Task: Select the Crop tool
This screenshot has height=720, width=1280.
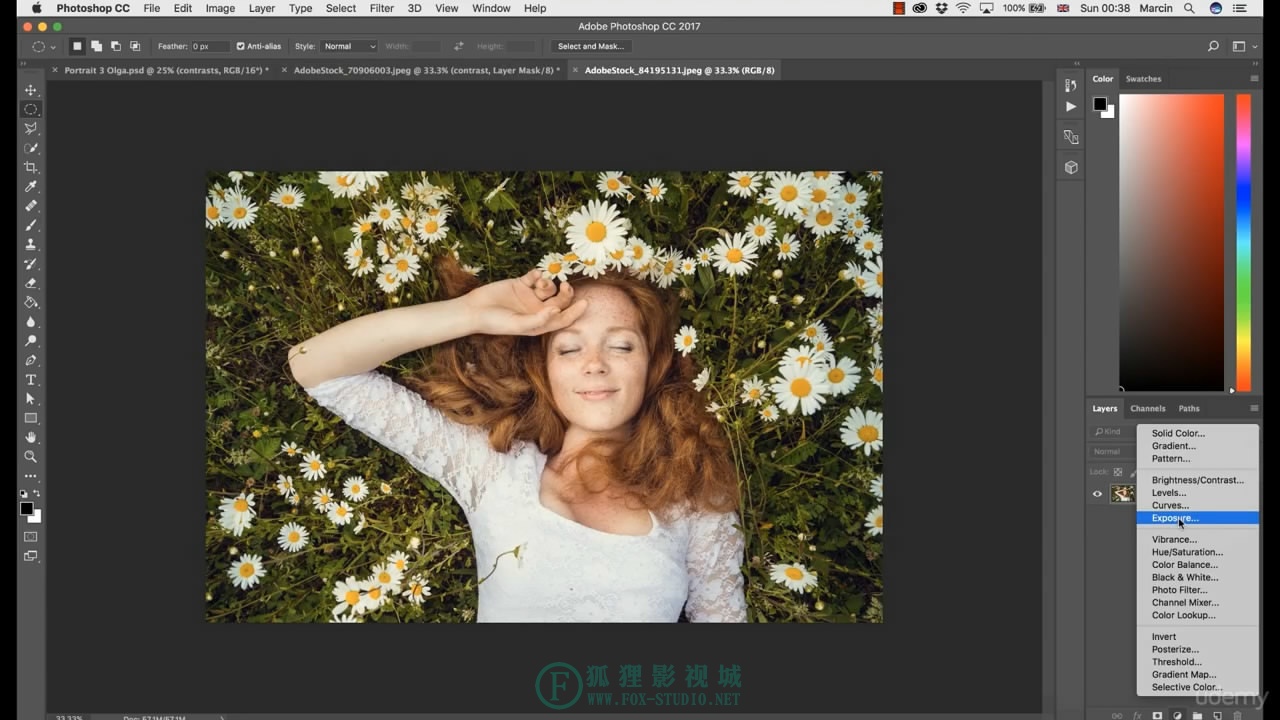Action: coord(31,167)
